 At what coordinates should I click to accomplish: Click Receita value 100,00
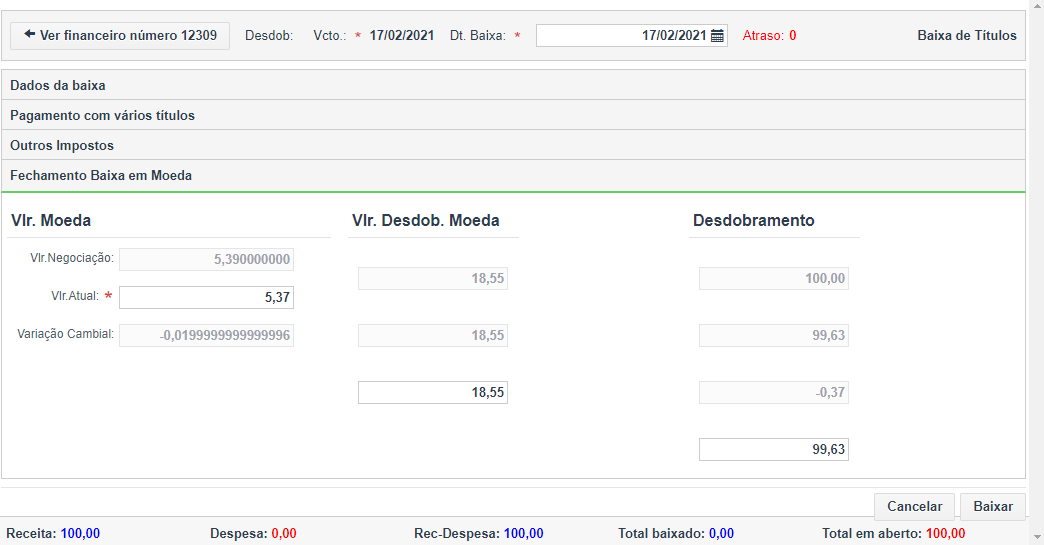coord(81,534)
